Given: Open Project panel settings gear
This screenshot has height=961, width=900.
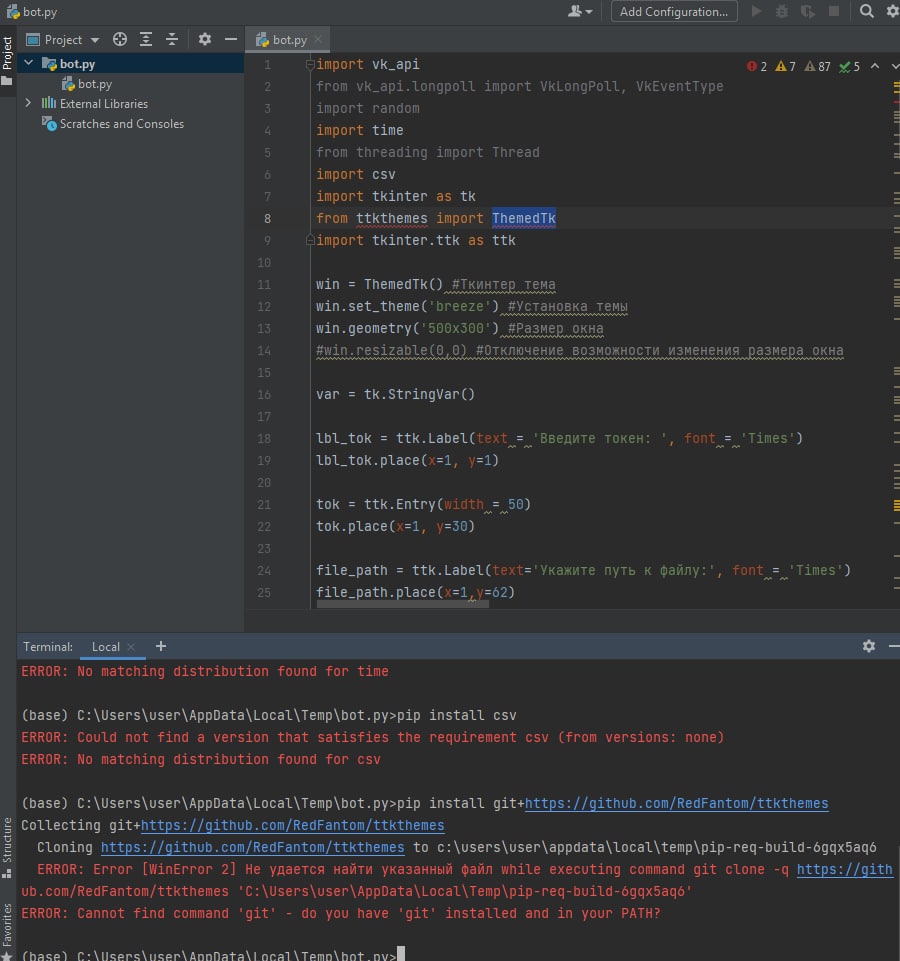Looking at the screenshot, I should click(205, 40).
